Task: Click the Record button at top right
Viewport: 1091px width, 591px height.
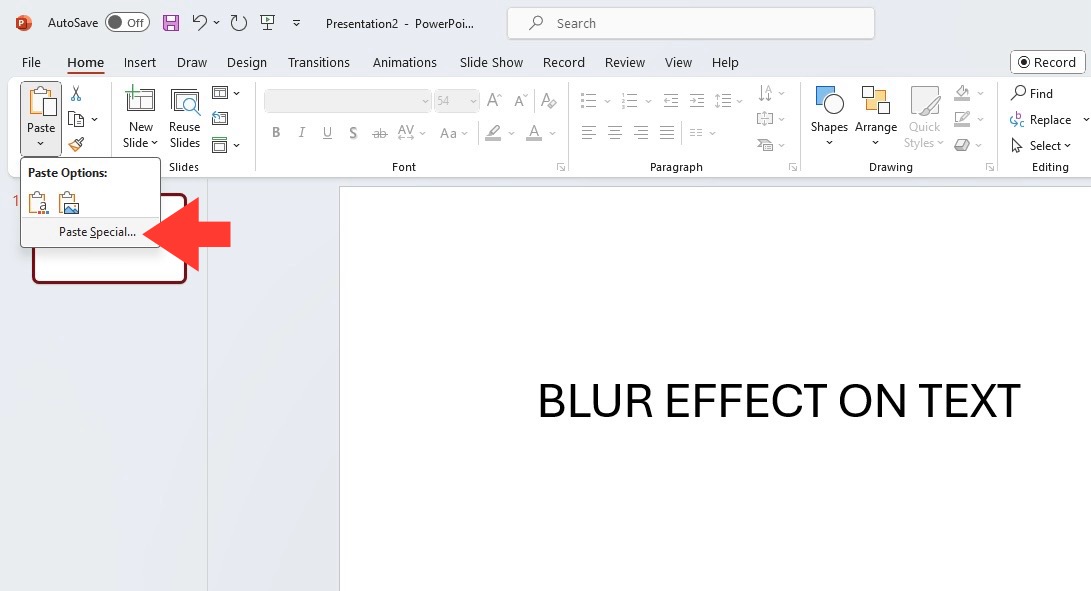Action: pyautogui.click(x=1047, y=62)
